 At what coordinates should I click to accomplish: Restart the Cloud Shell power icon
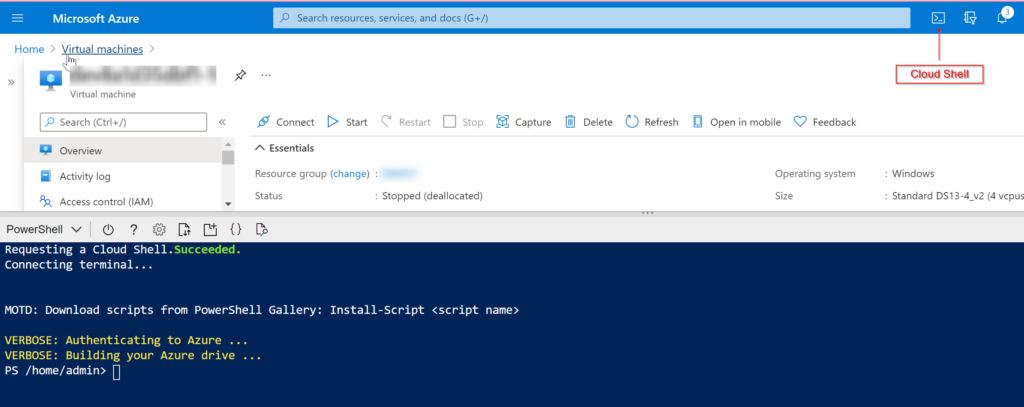[108, 229]
